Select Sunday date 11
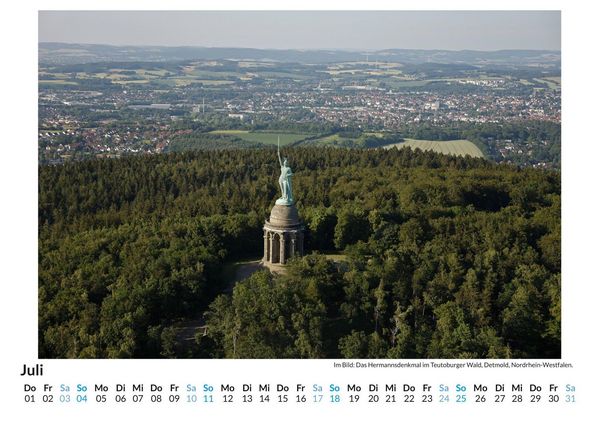The height and width of the screenshot is (424, 600). click(208, 399)
